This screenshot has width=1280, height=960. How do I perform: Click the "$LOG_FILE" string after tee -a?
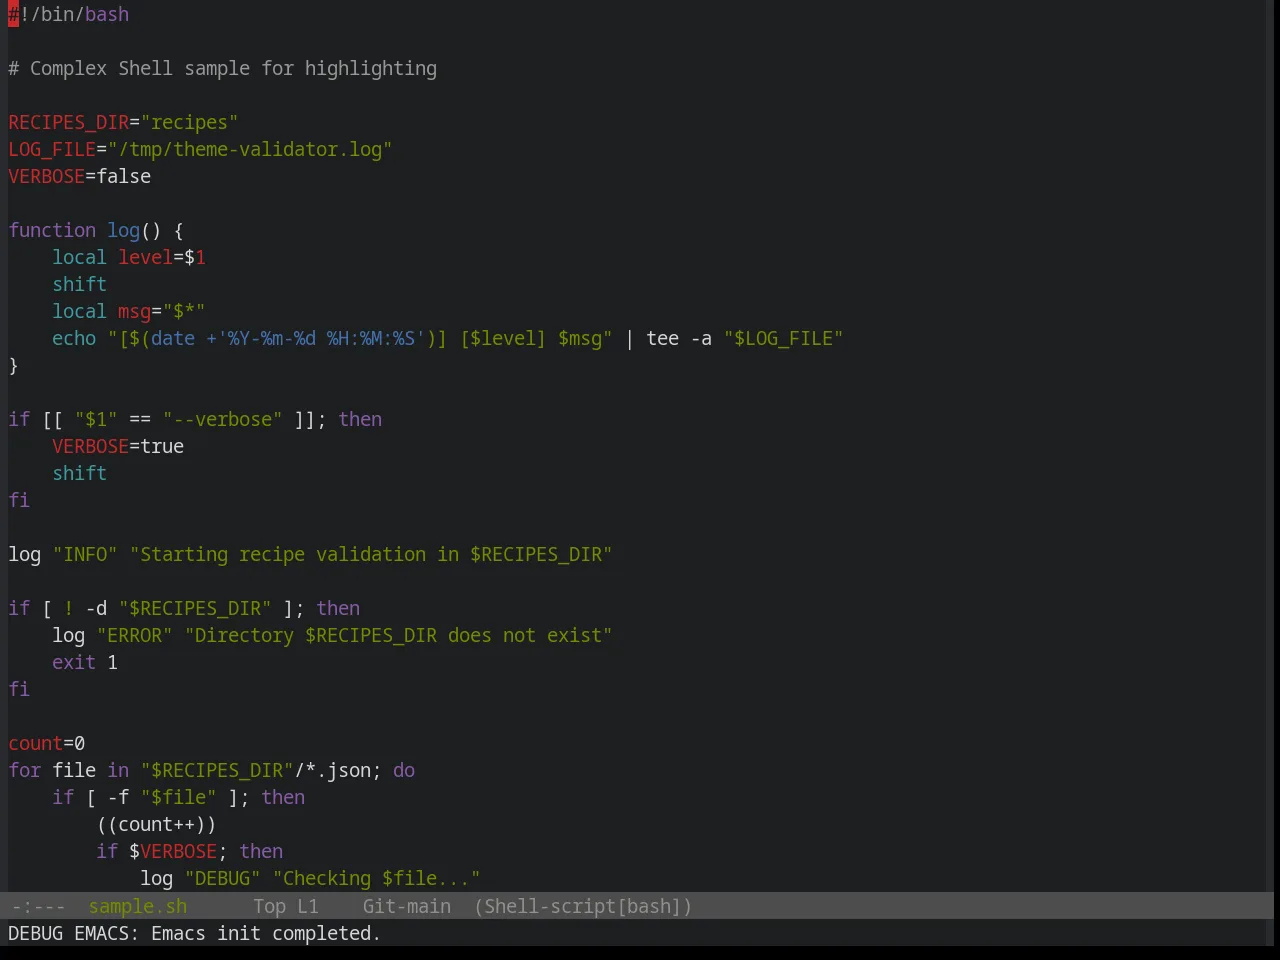(783, 338)
